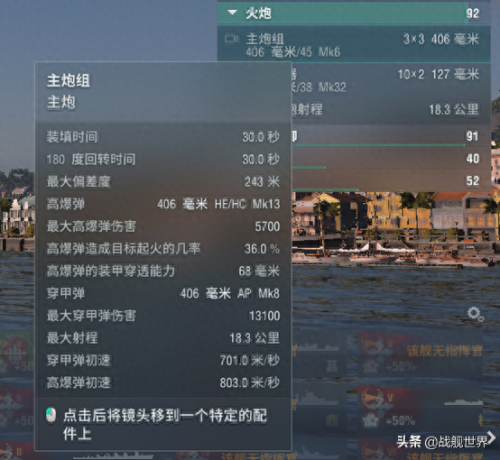Select the 火炮 rating bar showing 92
The image size is (500, 460).
click(354, 13)
